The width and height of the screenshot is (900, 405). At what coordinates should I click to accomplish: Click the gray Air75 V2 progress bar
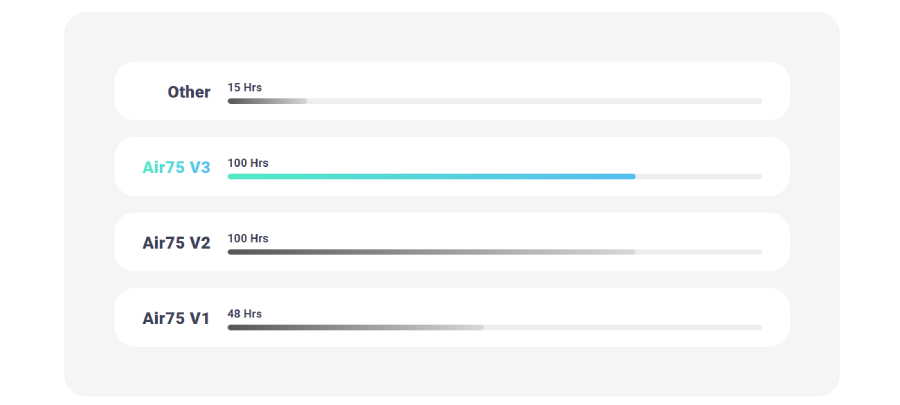point(430,252)
